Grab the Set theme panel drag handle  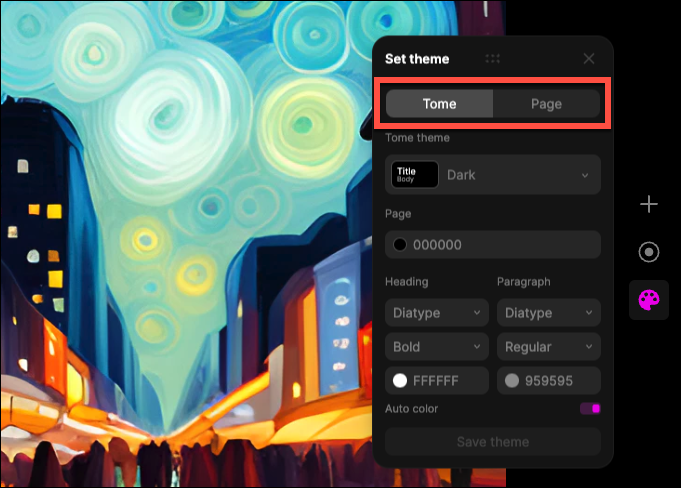(x=493, y=59)
